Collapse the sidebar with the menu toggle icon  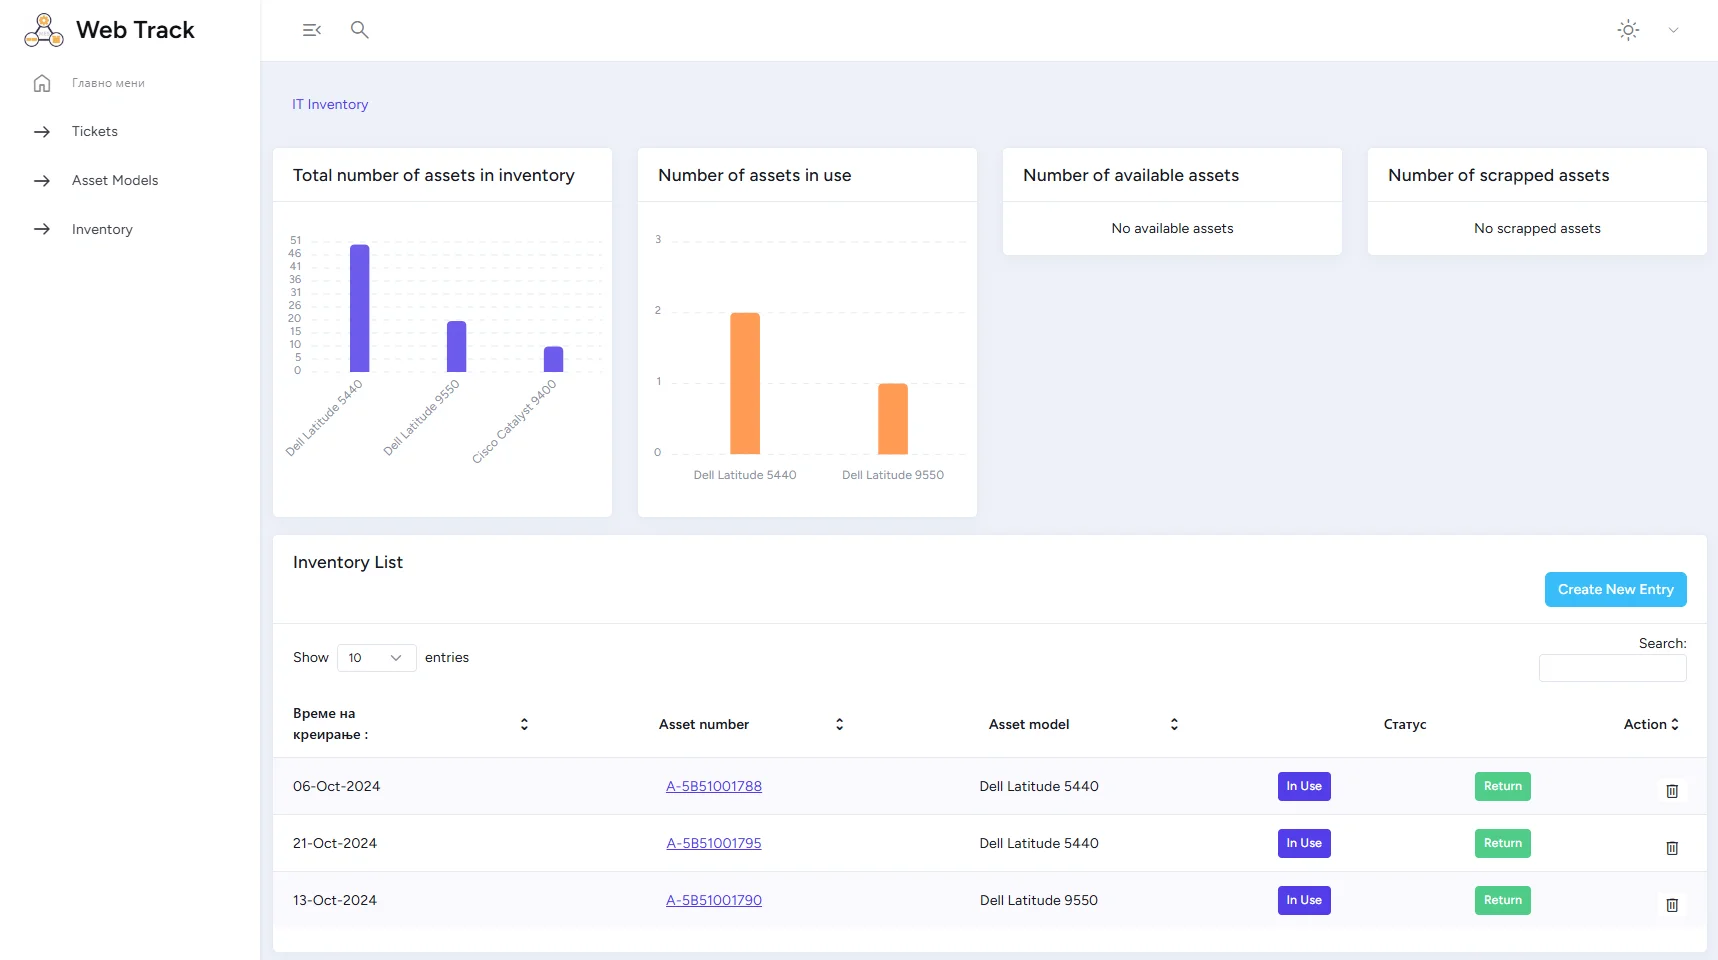click(311, 30)
